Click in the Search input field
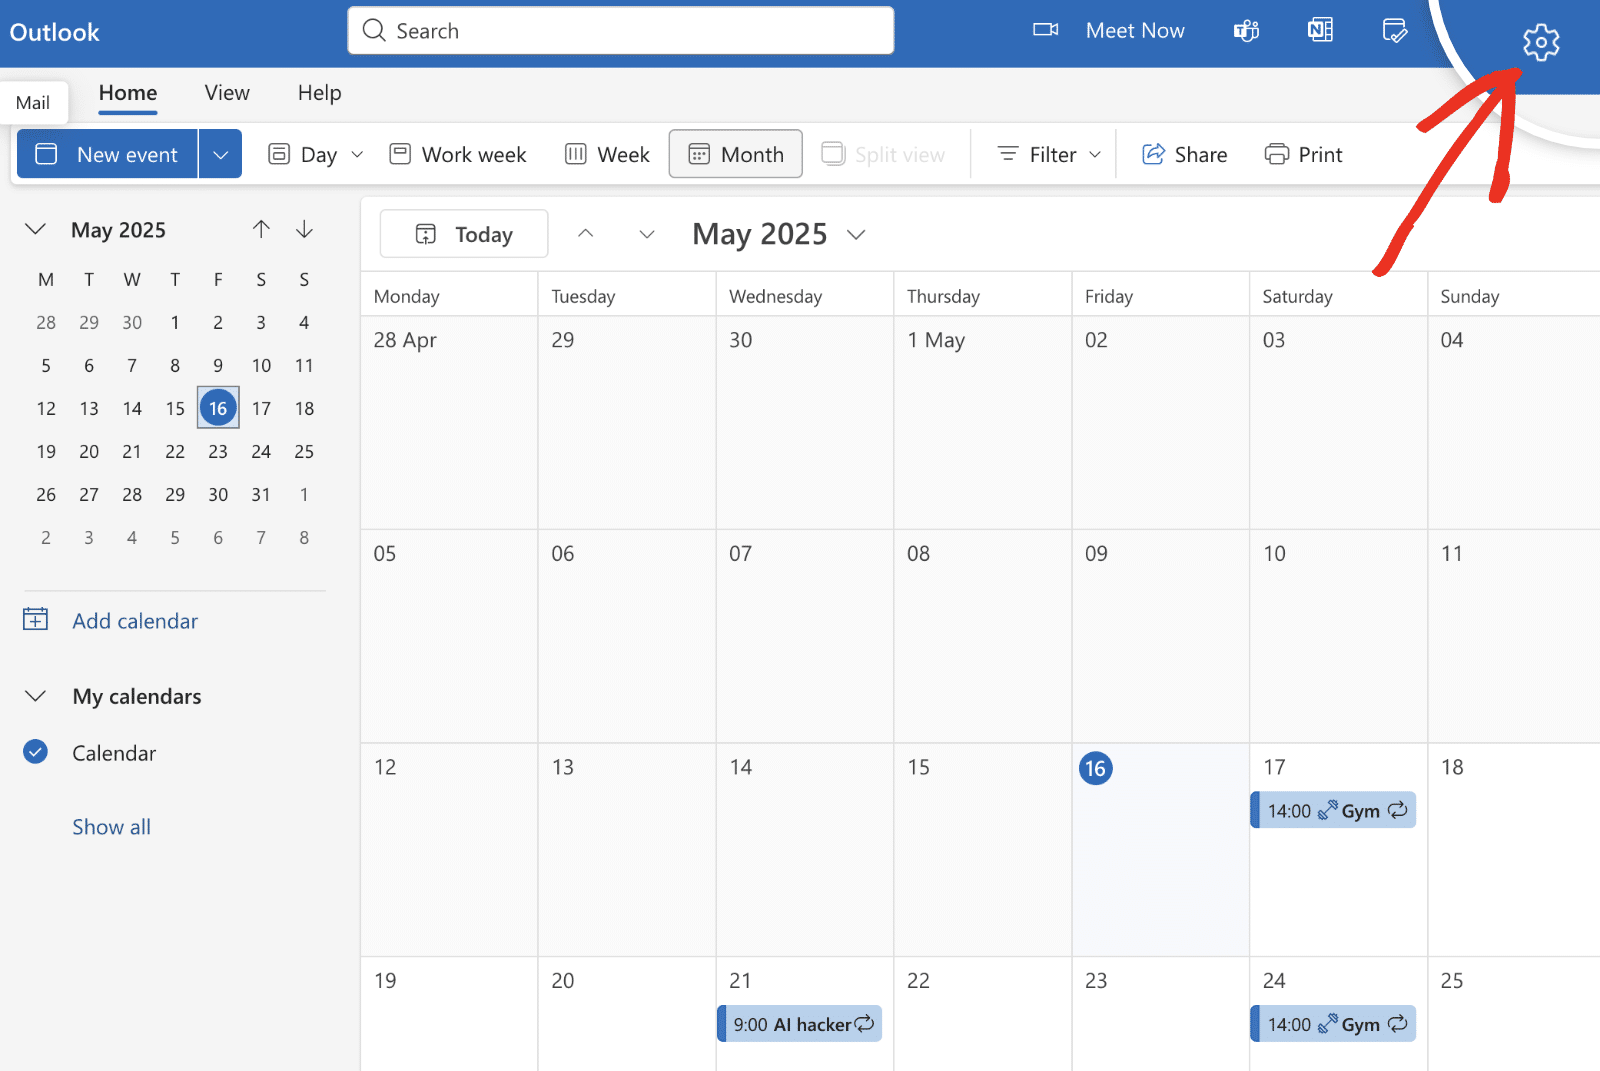 [x=621, y=31]
